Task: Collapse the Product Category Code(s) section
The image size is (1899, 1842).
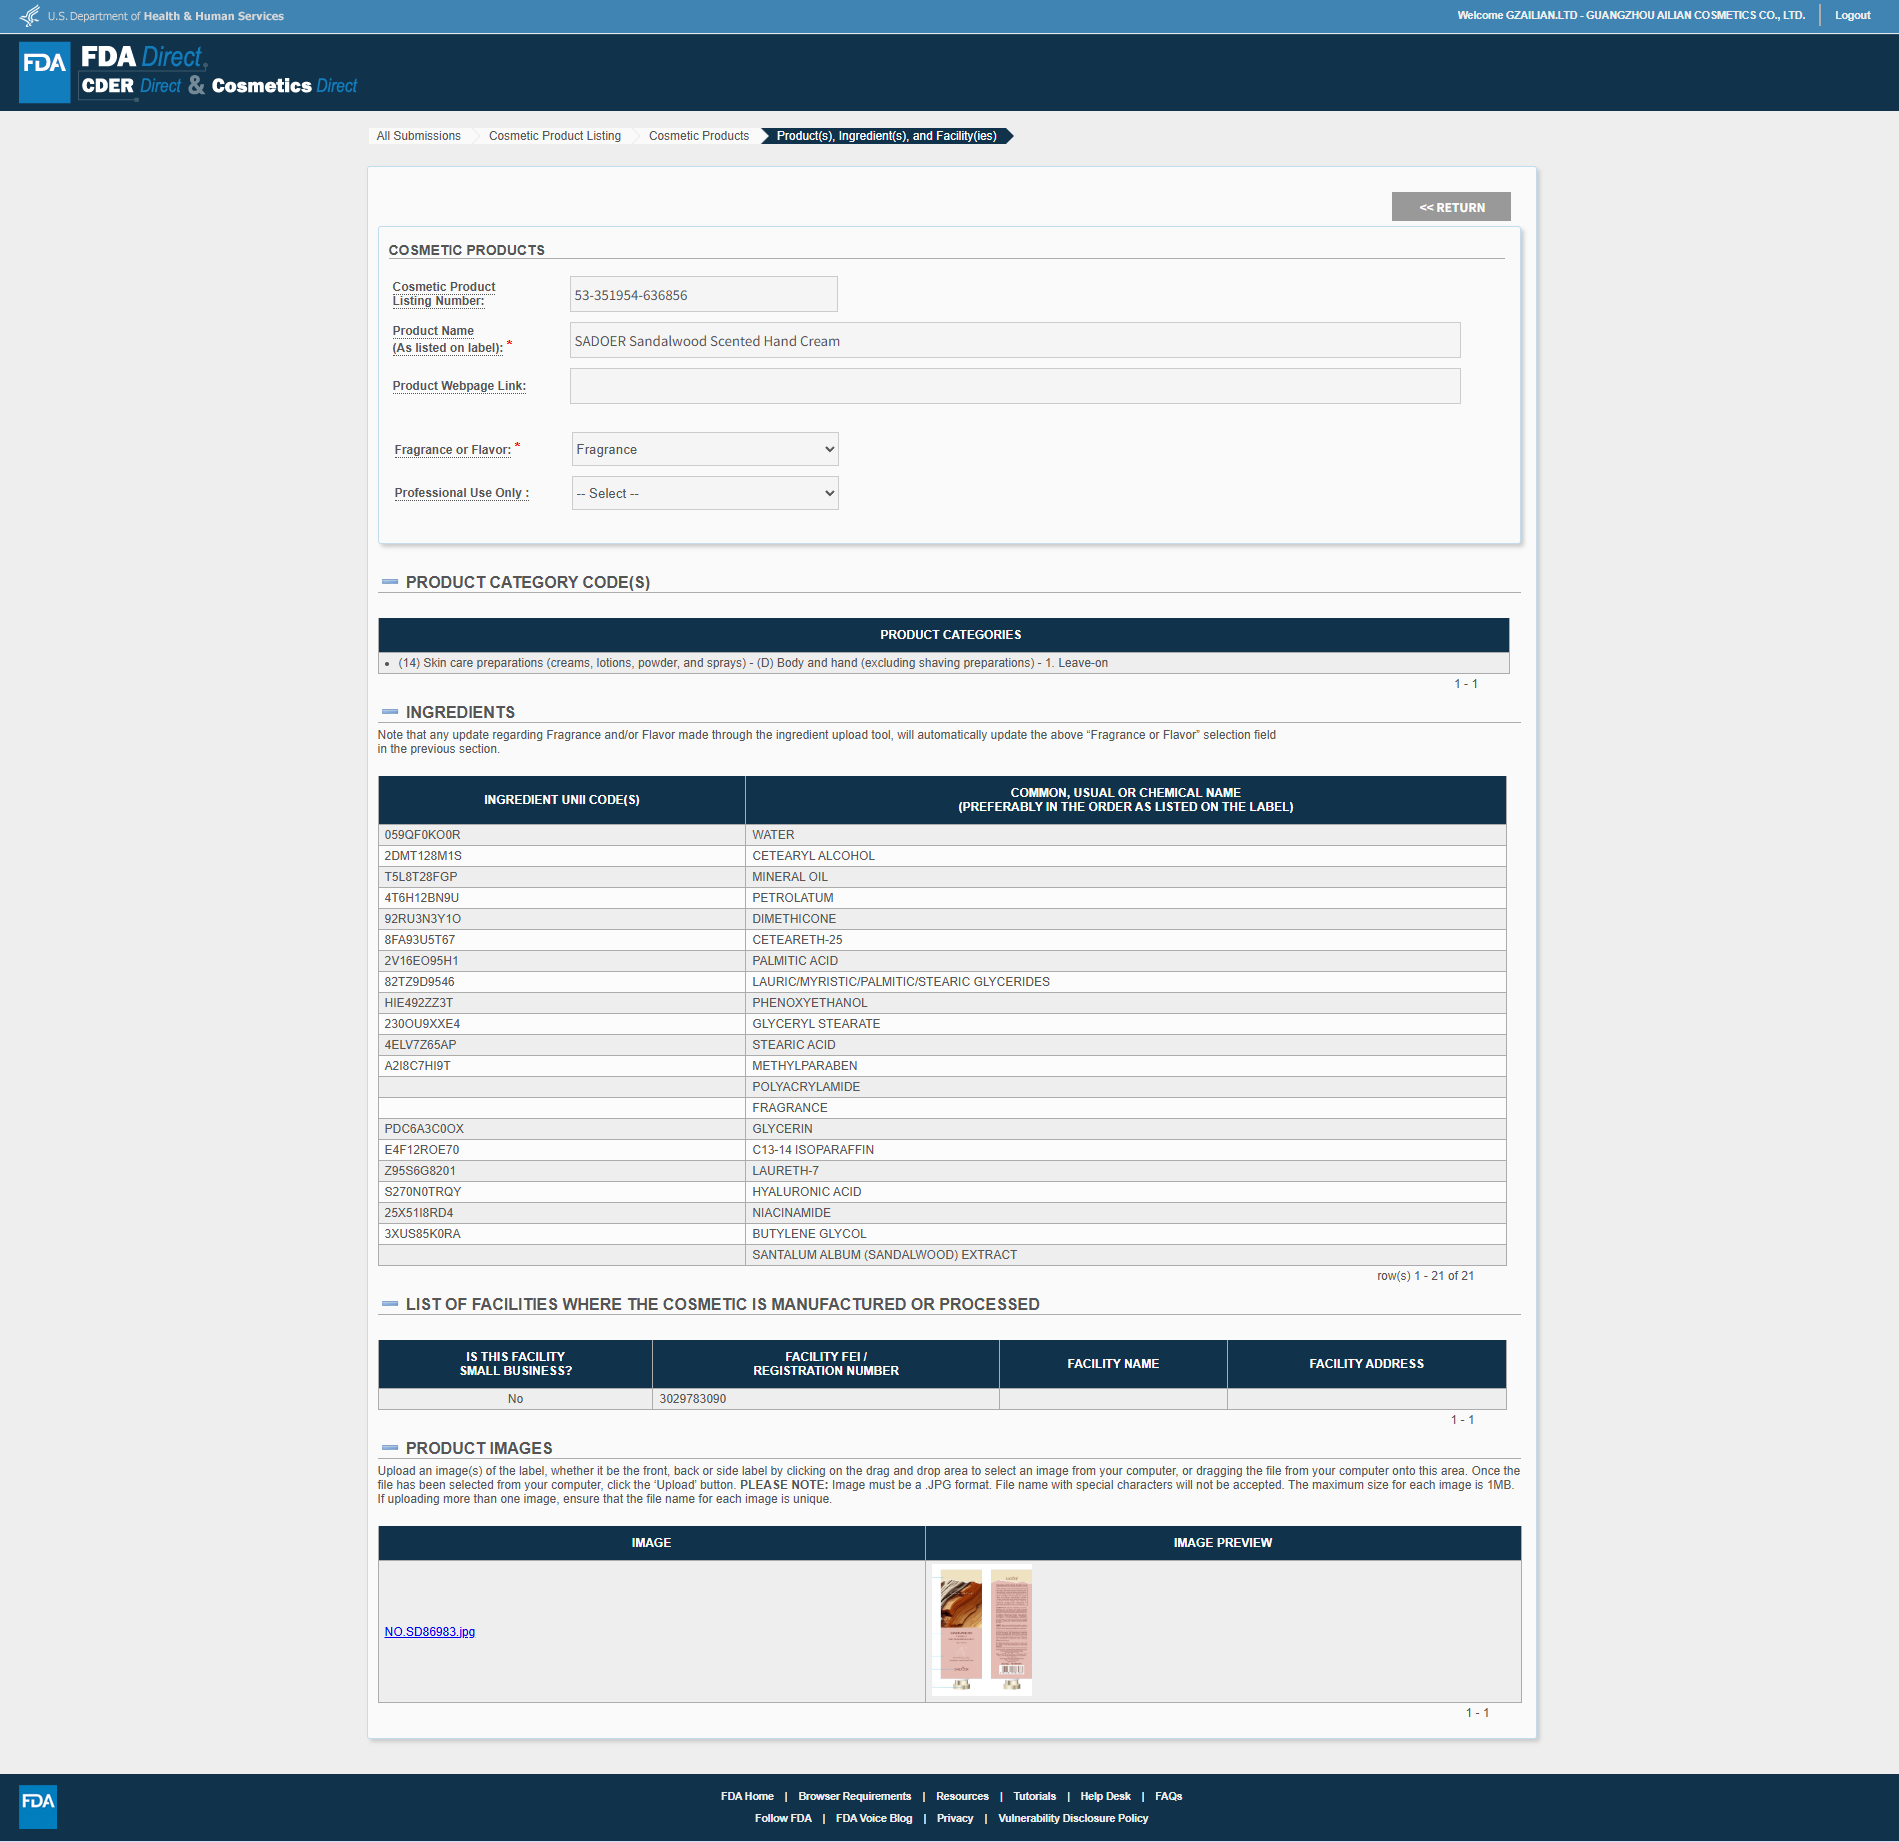Action: pyautogui.click(x=390, y=582)
